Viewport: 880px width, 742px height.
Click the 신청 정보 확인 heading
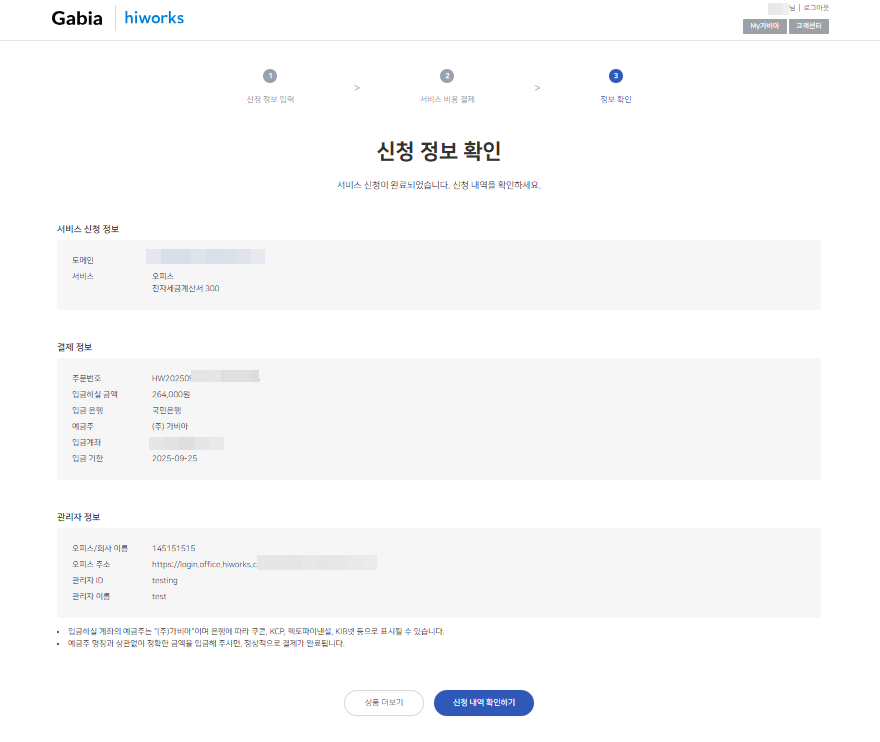pyautogui.click(x=439, y=151)
